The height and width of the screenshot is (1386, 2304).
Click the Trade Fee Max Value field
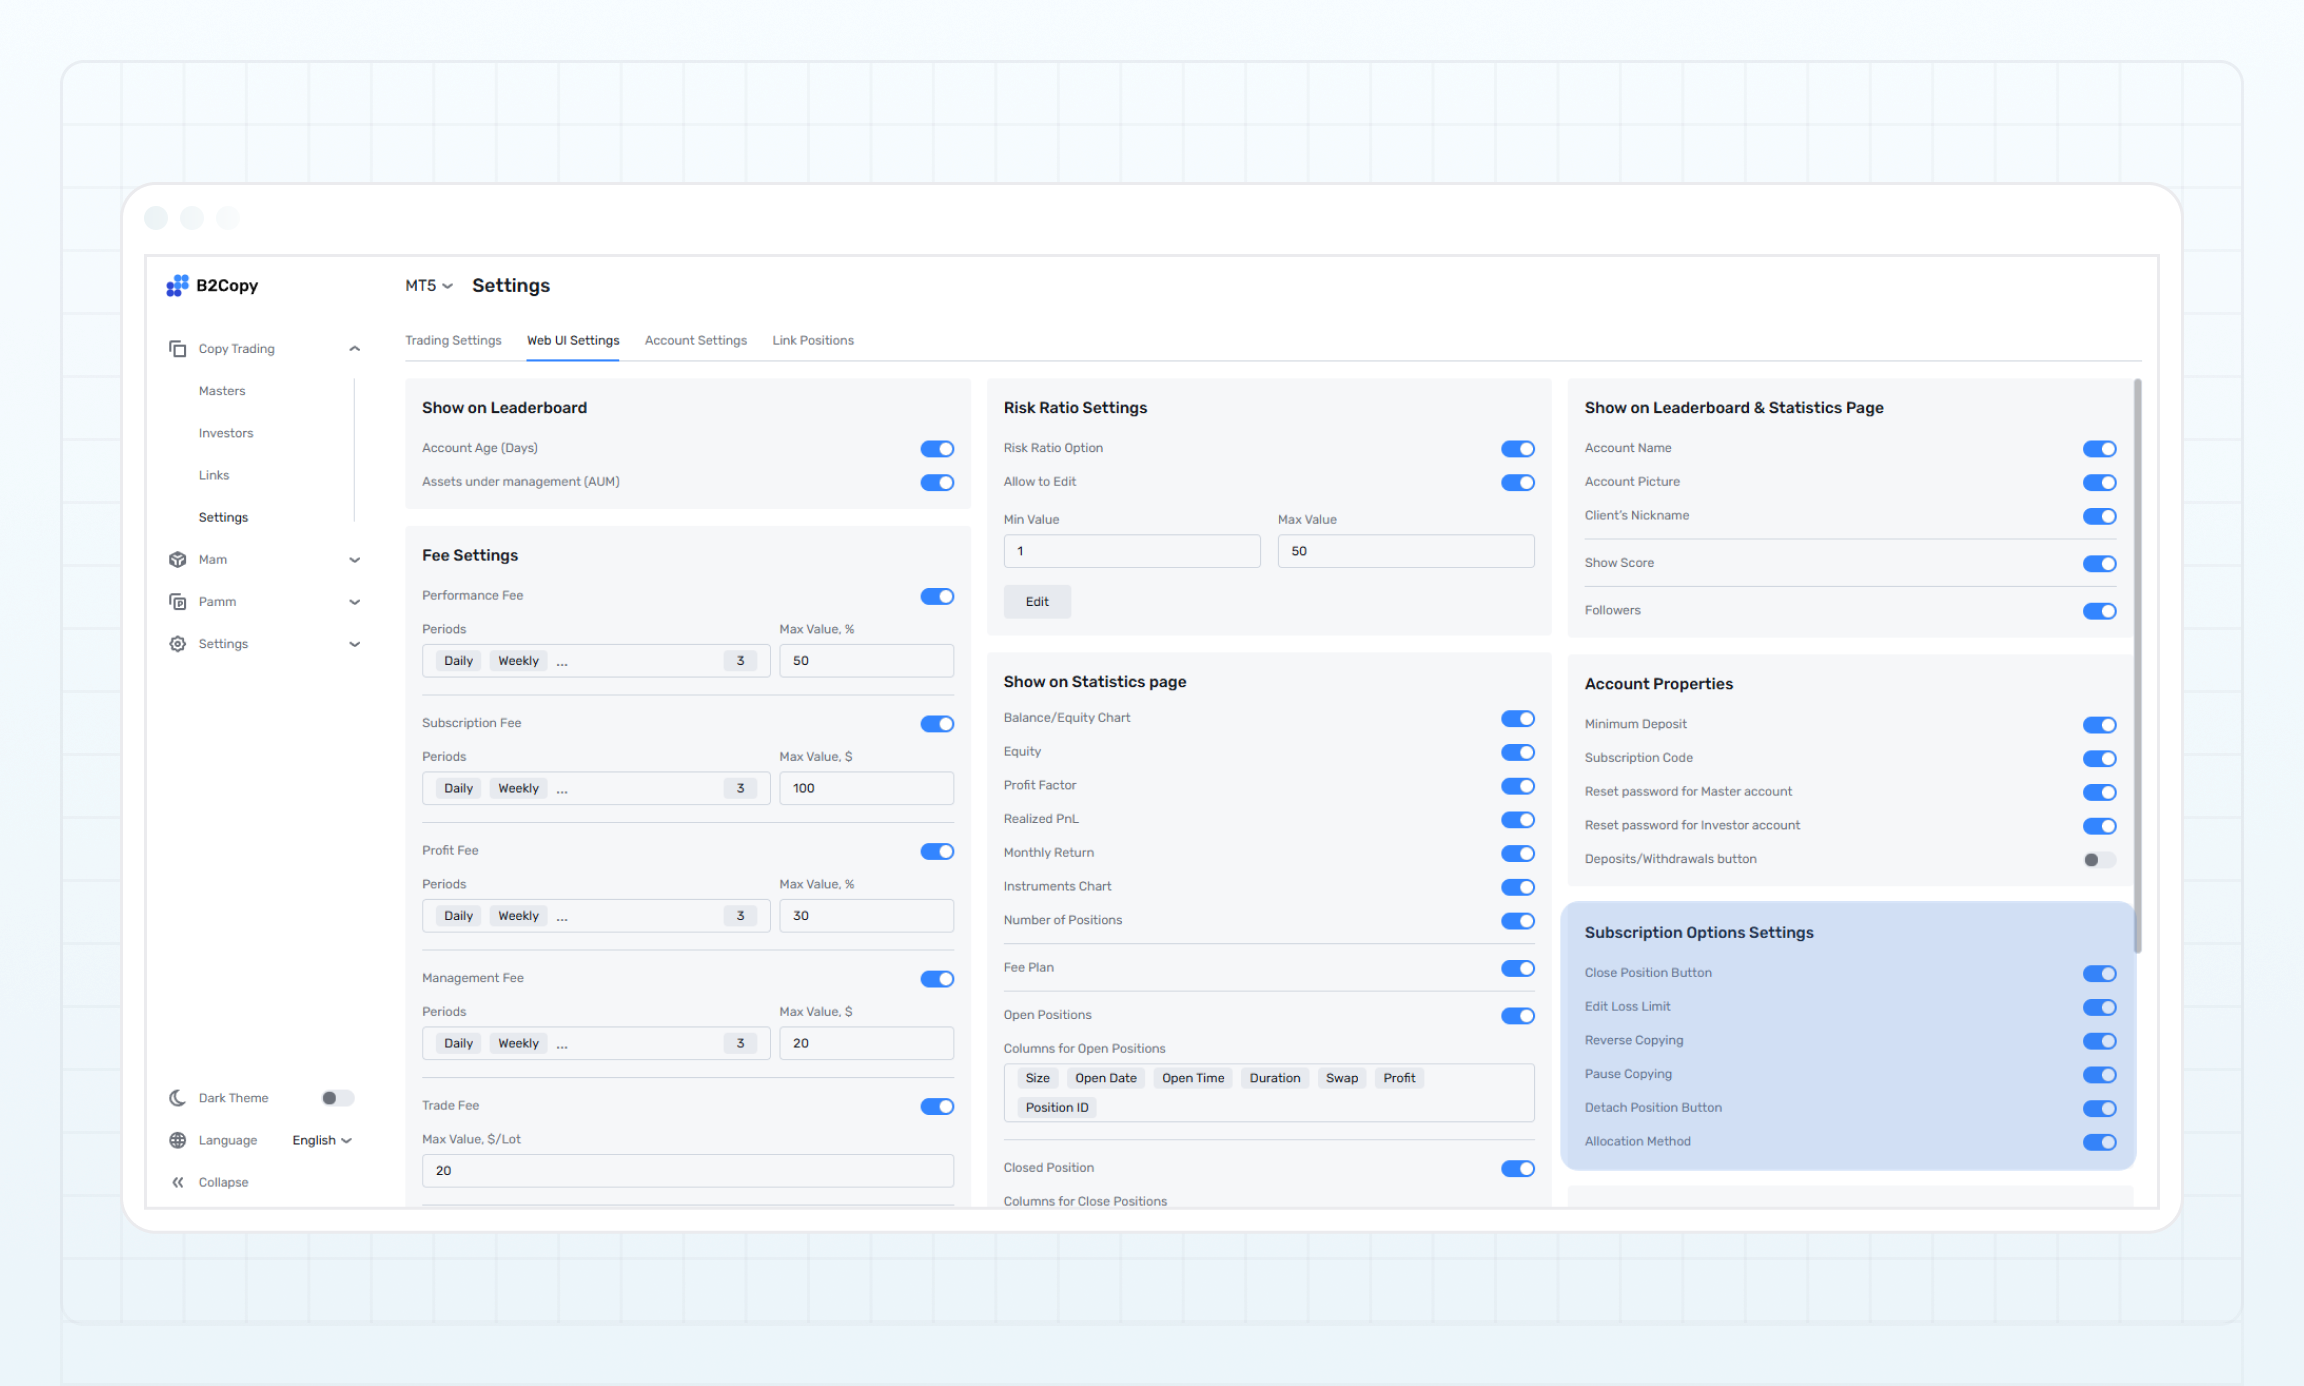[x=687, y=1171]
